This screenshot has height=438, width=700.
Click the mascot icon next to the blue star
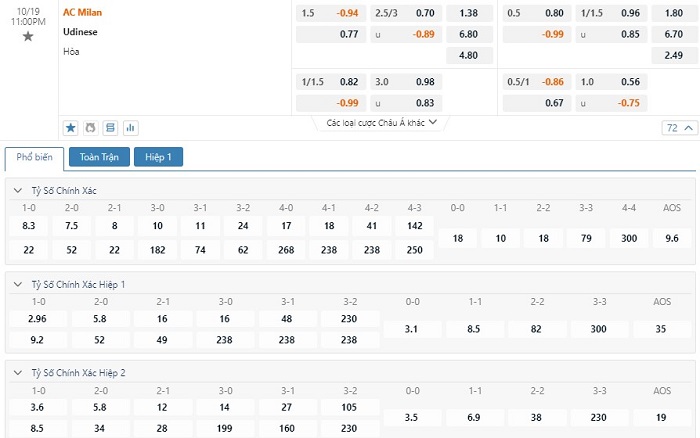click(x=90, y=128)
